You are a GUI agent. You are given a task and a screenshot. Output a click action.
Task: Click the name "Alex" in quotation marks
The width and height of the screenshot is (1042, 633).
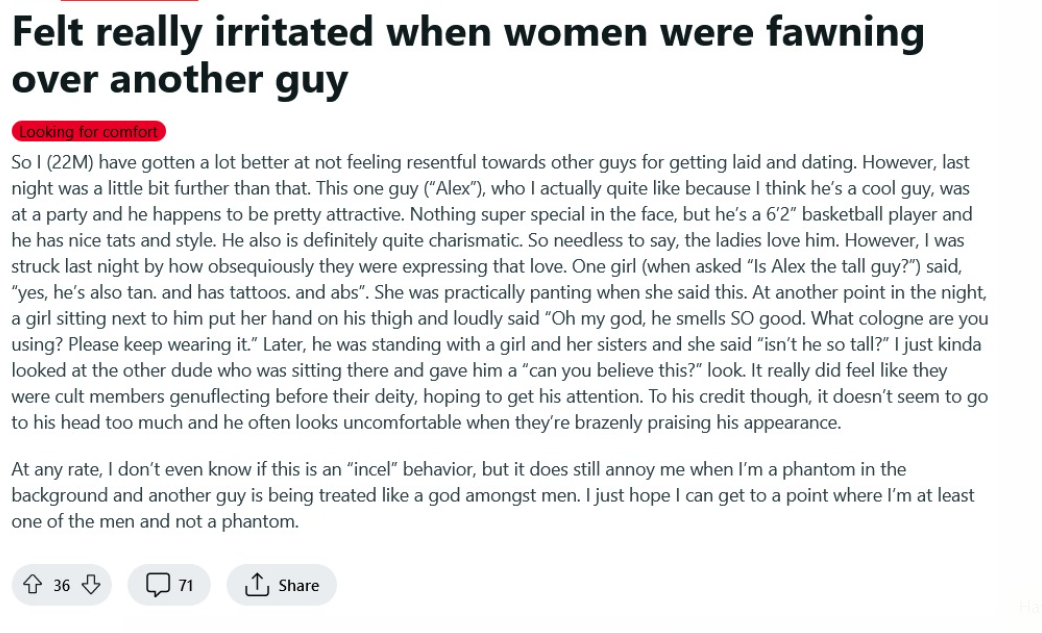pyautogui.click(x=445, y=188)
